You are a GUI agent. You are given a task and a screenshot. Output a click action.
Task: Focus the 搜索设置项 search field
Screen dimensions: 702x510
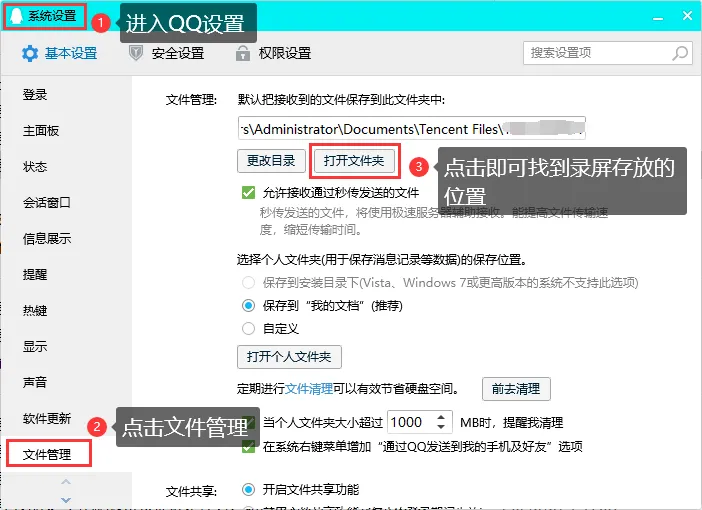coord(608,53)
